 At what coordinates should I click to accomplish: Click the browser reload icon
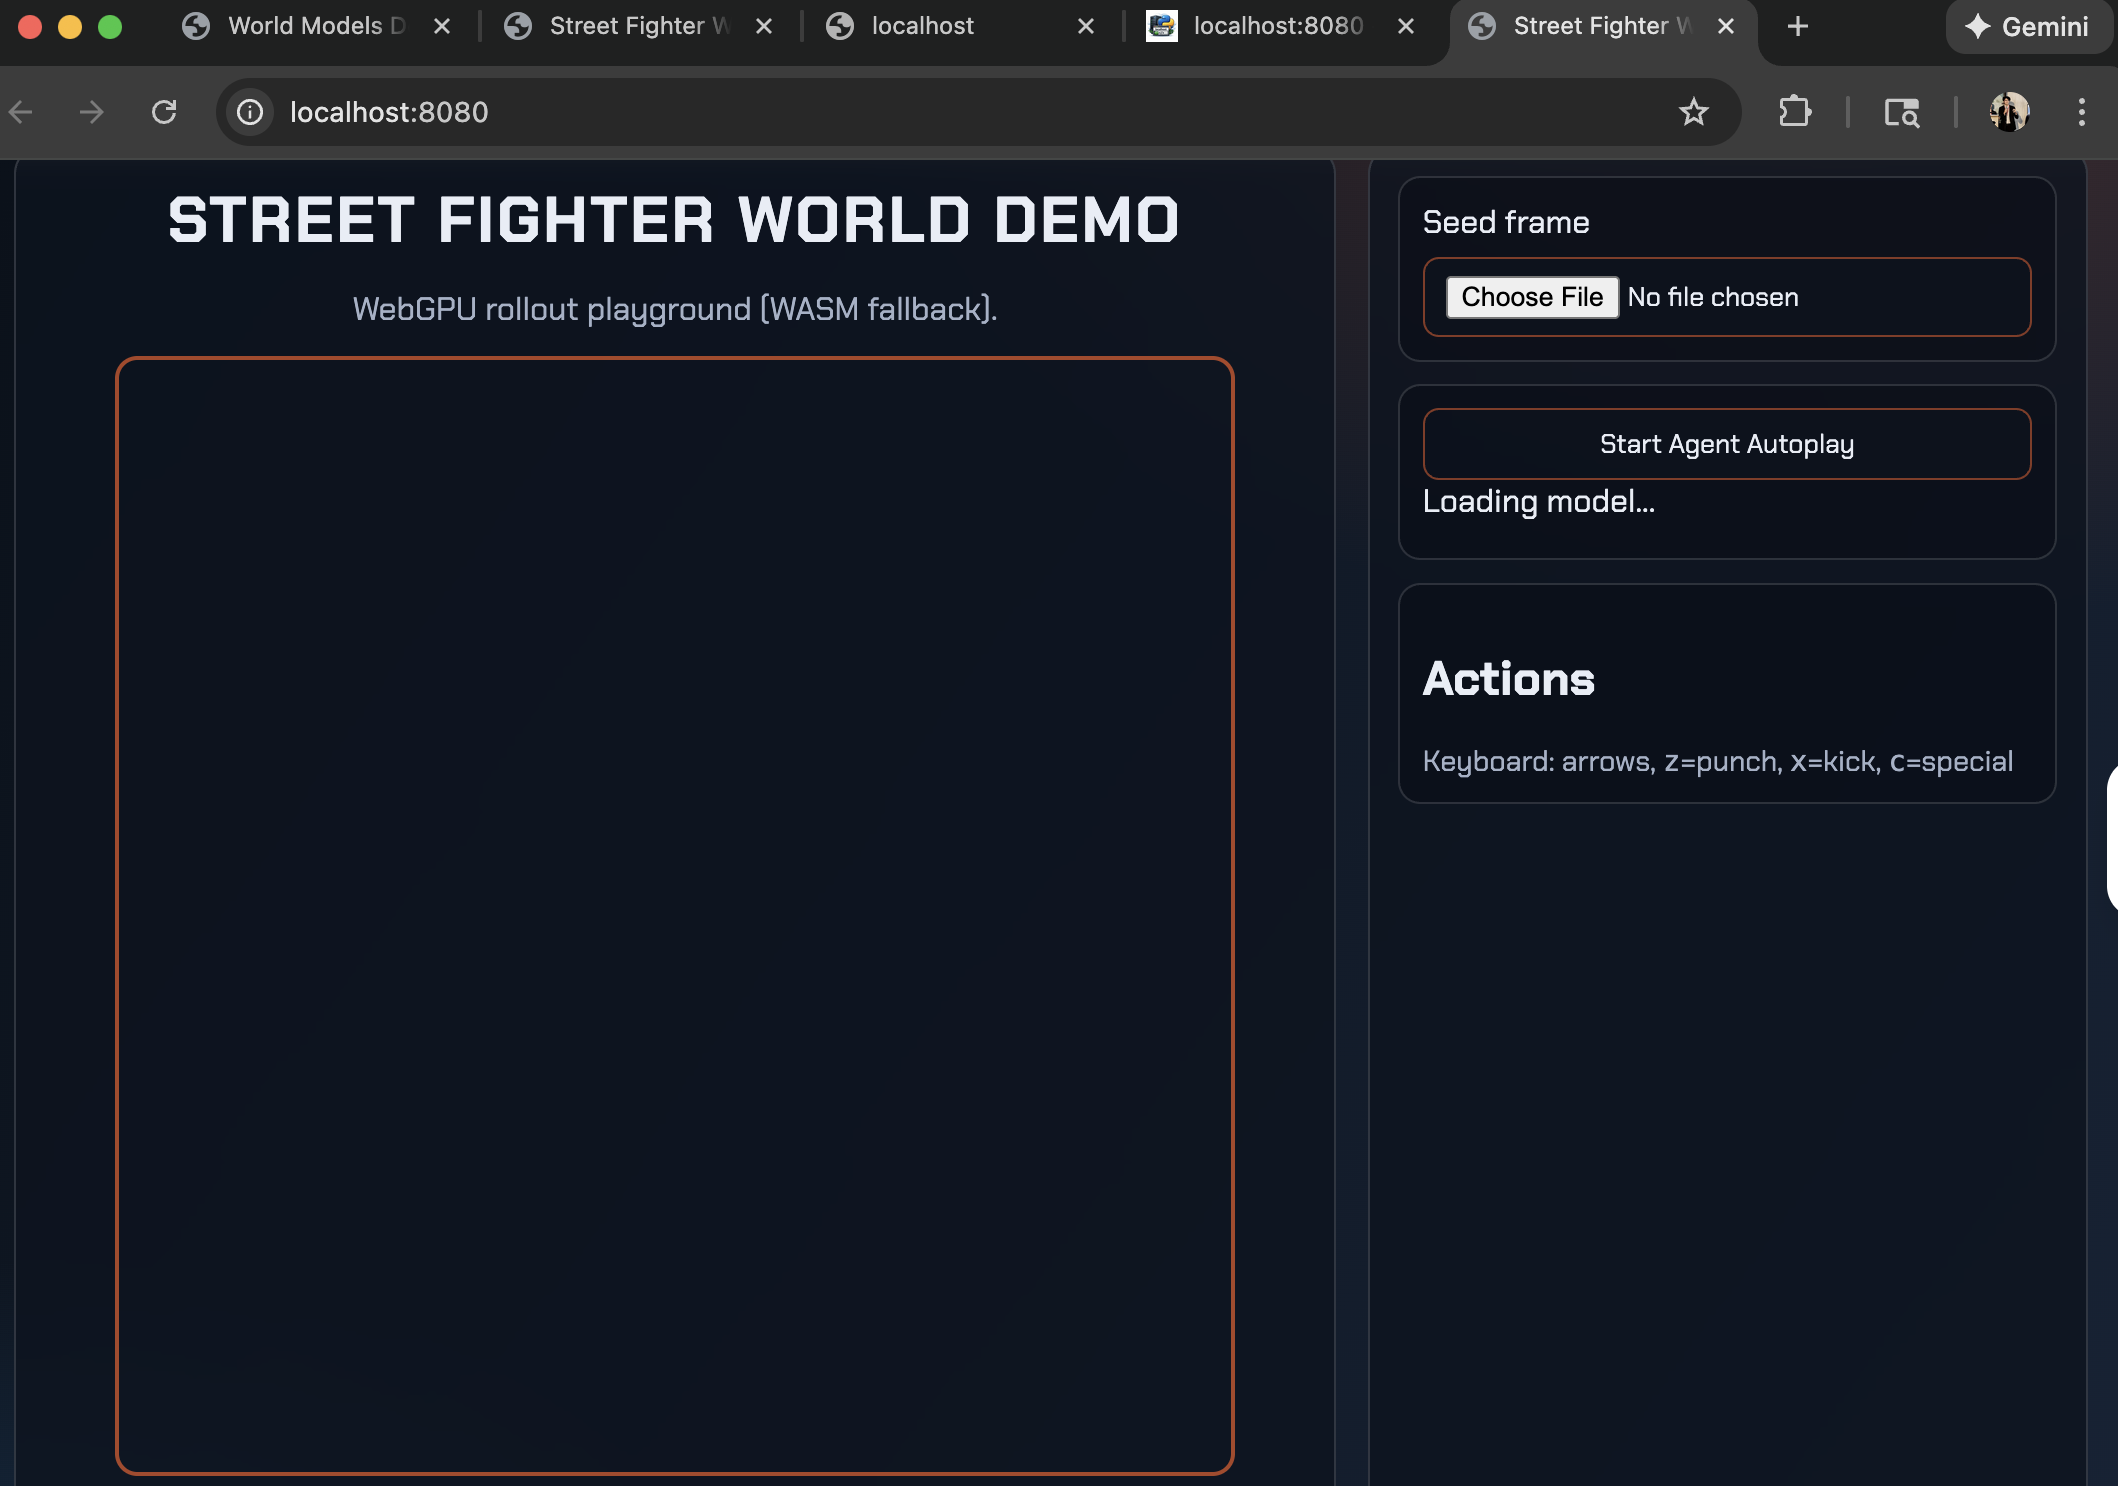pos(164,112)
